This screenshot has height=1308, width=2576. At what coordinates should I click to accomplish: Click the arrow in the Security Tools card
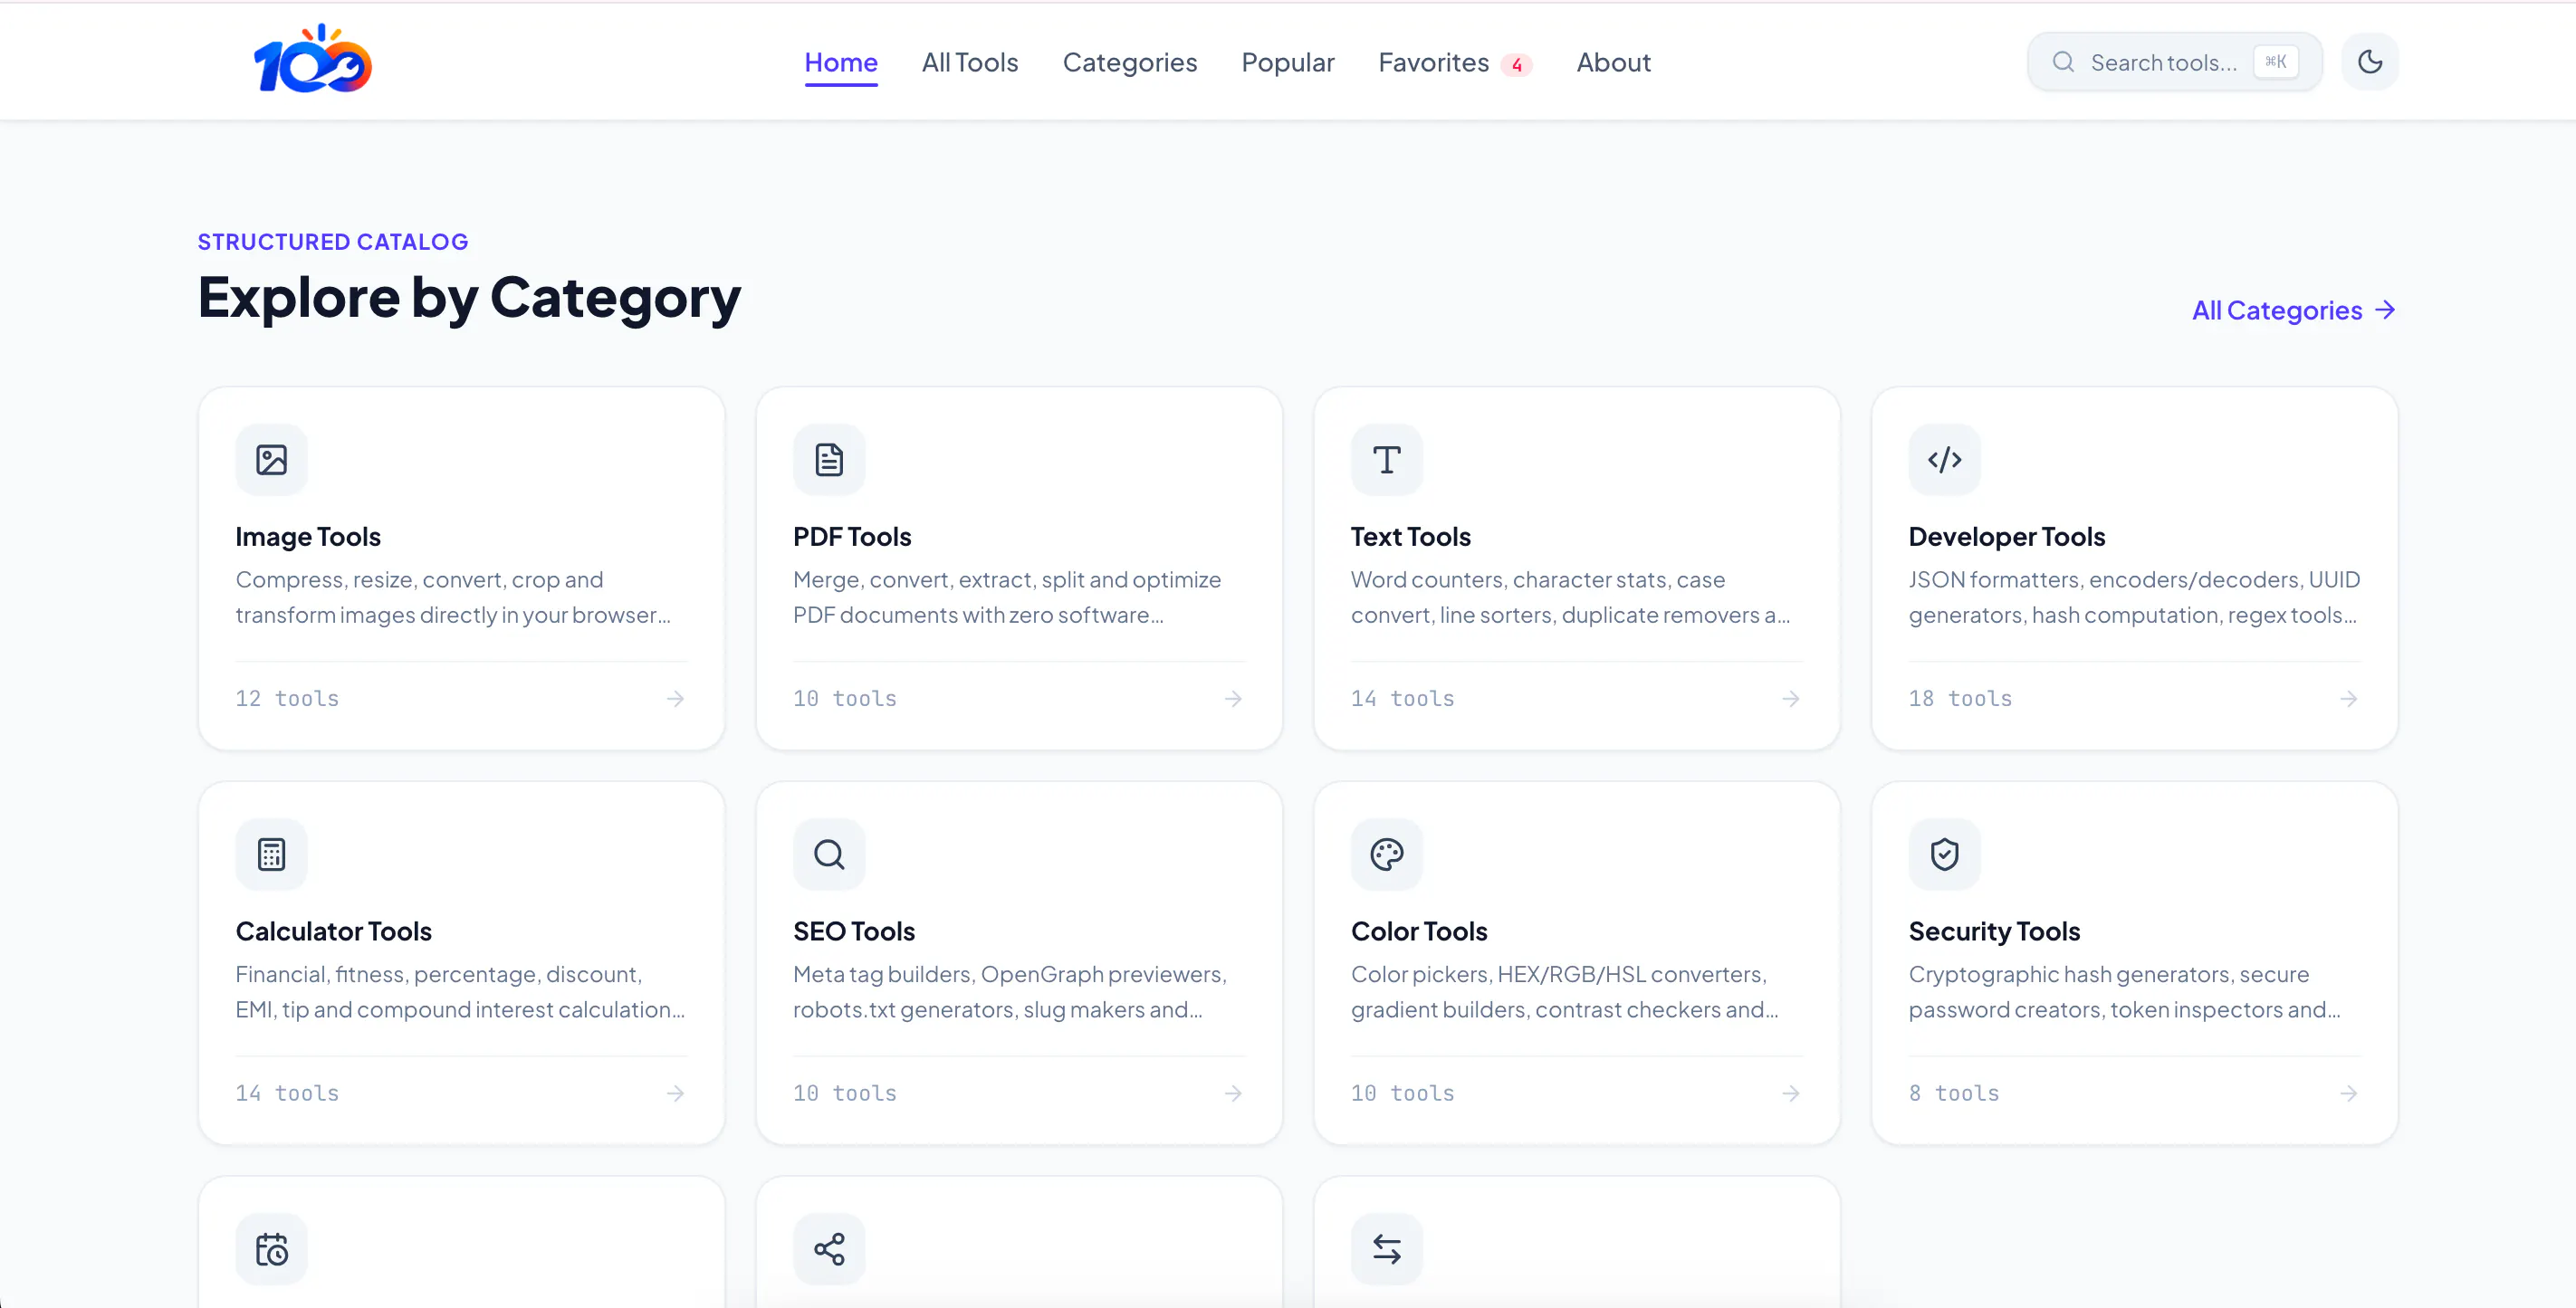coord(2349,1093)
